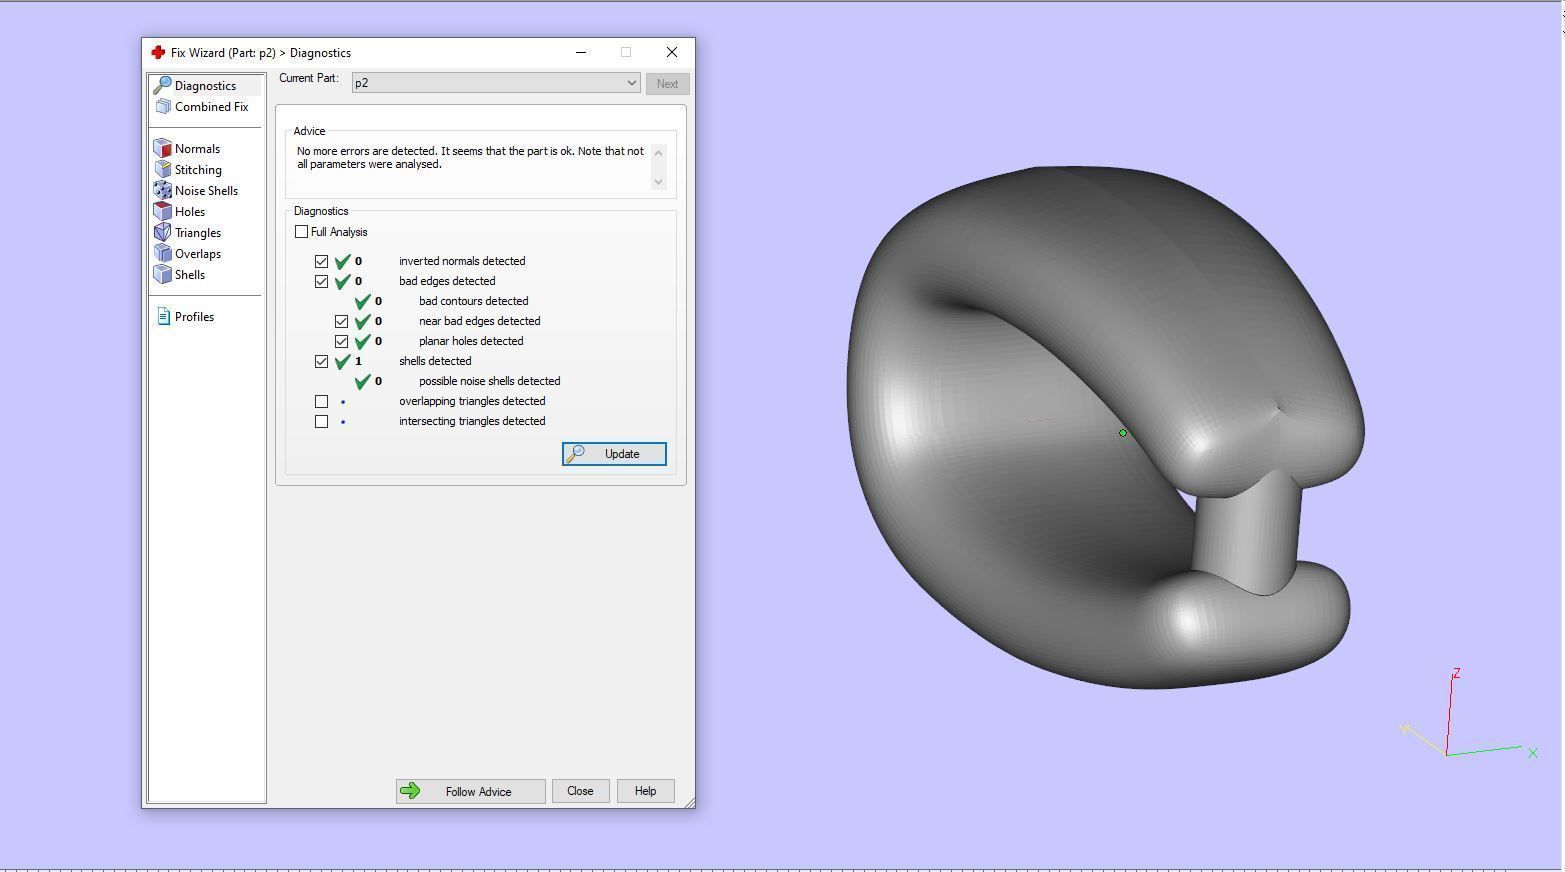Viewport: 1565px width, 872px height.
Task: Open the Current Part dropdown p2
Action: coord(496,83)
